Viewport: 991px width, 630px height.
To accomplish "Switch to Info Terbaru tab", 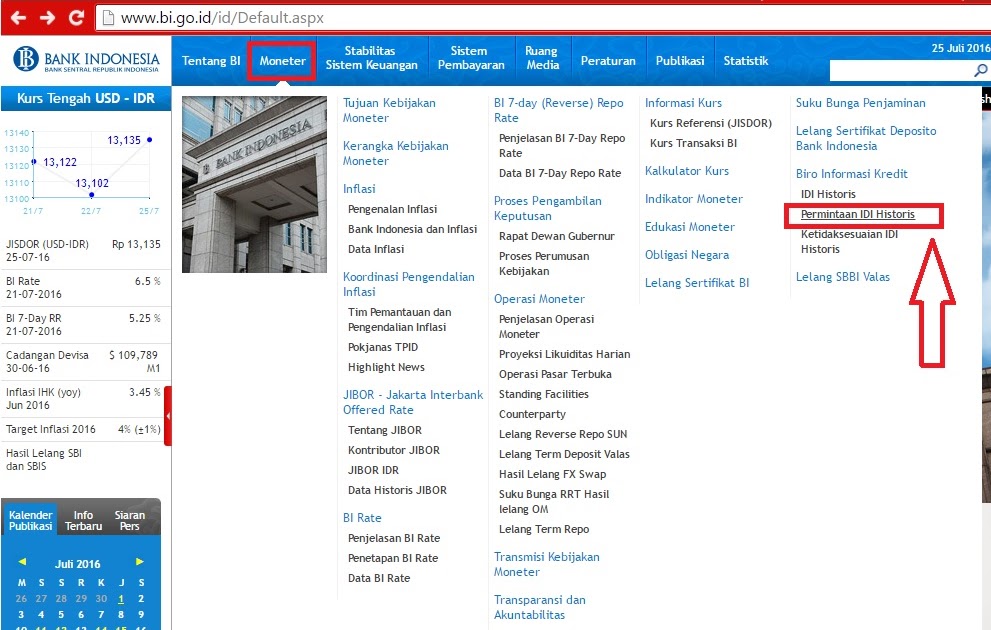I will coord(83,520).
